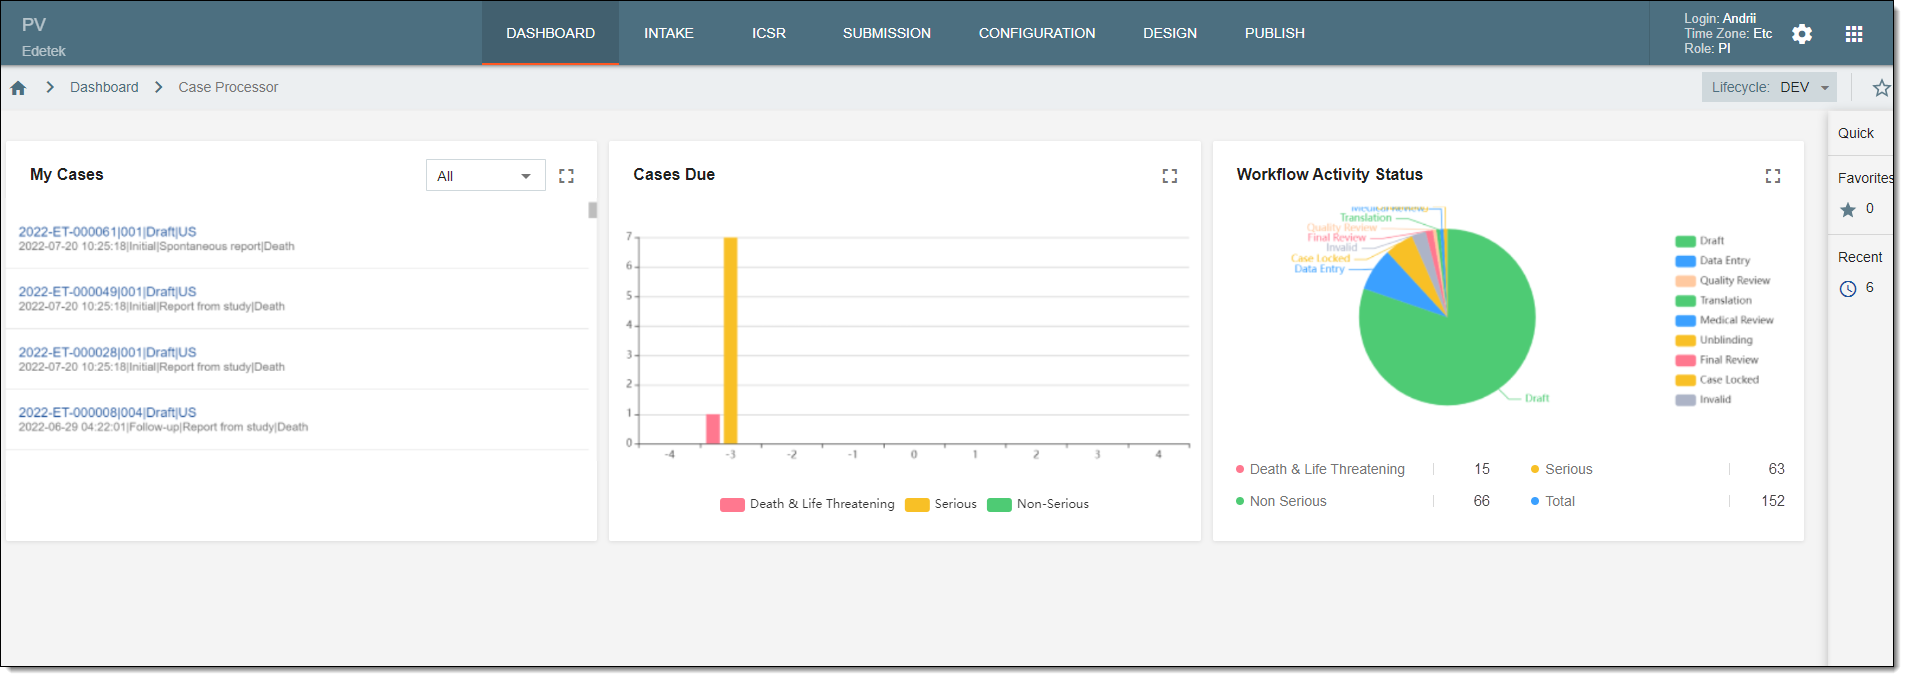The height and width of the screenshot is (679, 1906).
Task: Click the favorite star outline icon
Action: click(1881, 88)
